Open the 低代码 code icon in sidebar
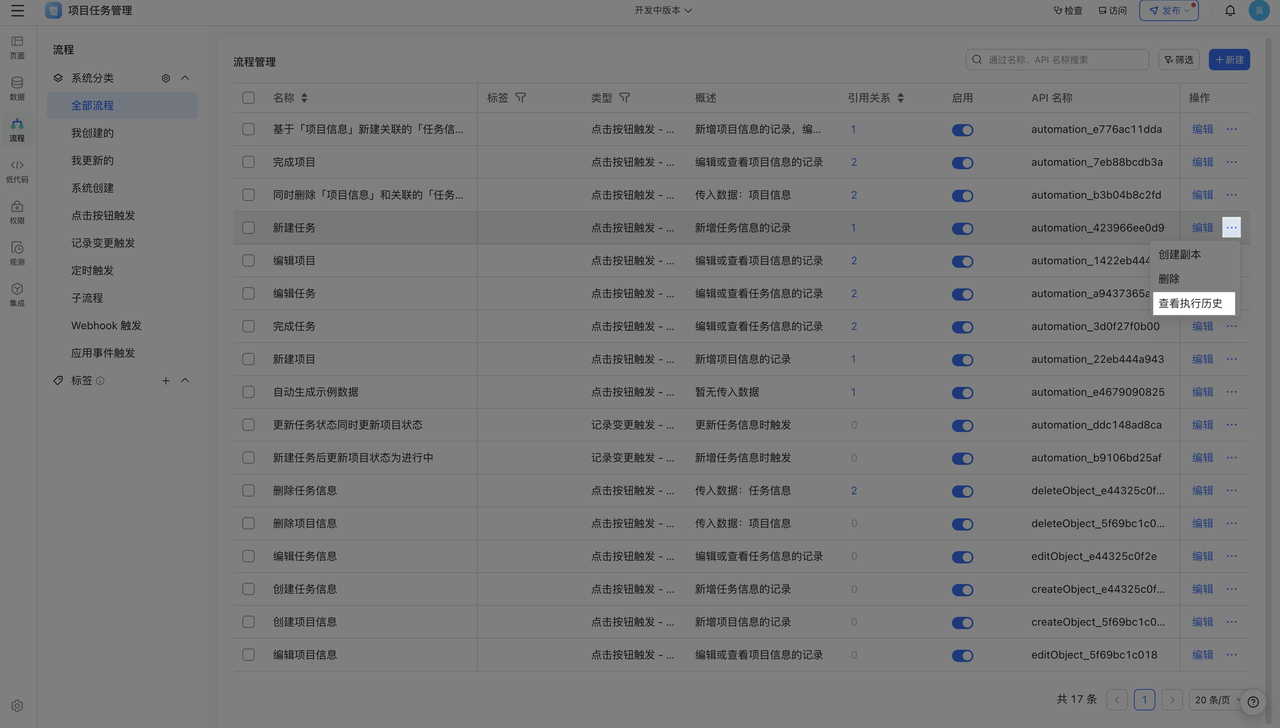The height and width of the screenshot is (728, 1280). coord(17,170)
